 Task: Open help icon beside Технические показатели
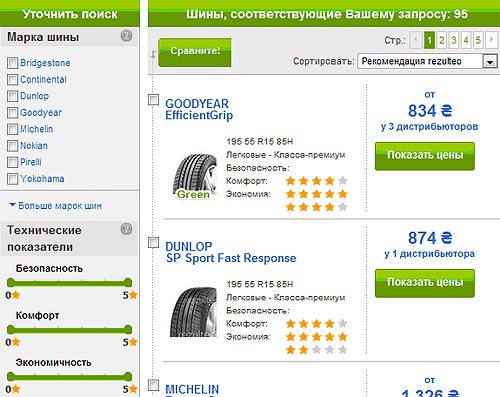[126, 229]
